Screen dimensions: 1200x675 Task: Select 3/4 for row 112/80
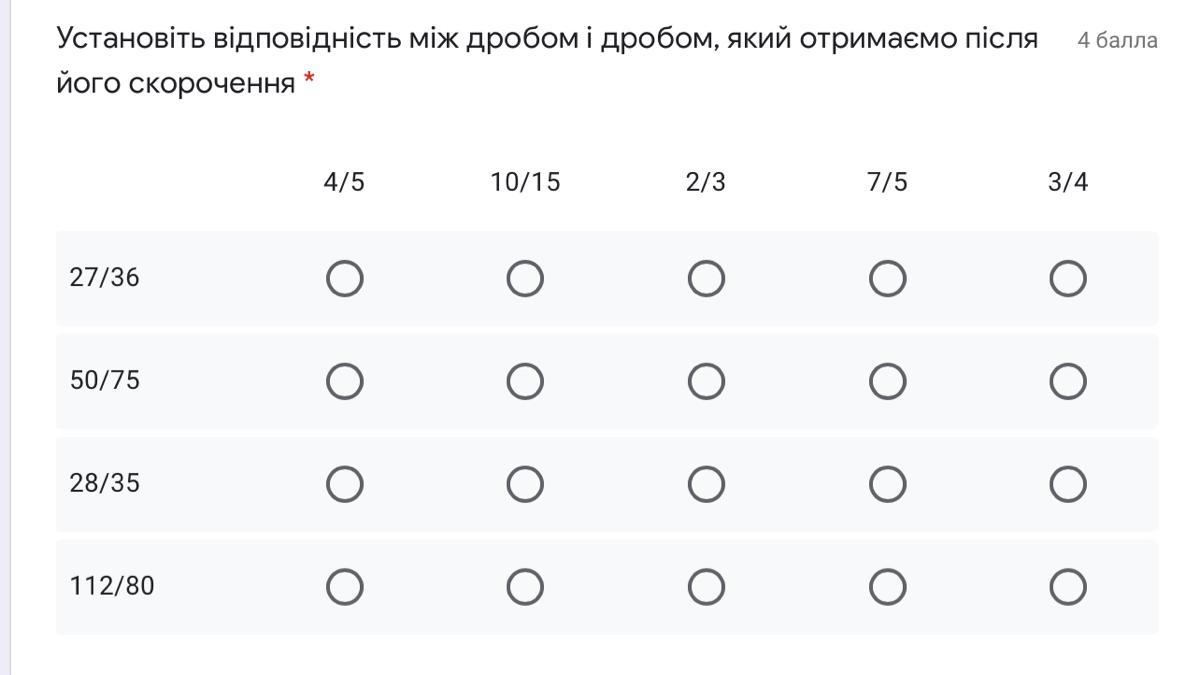pos(1068,587)
